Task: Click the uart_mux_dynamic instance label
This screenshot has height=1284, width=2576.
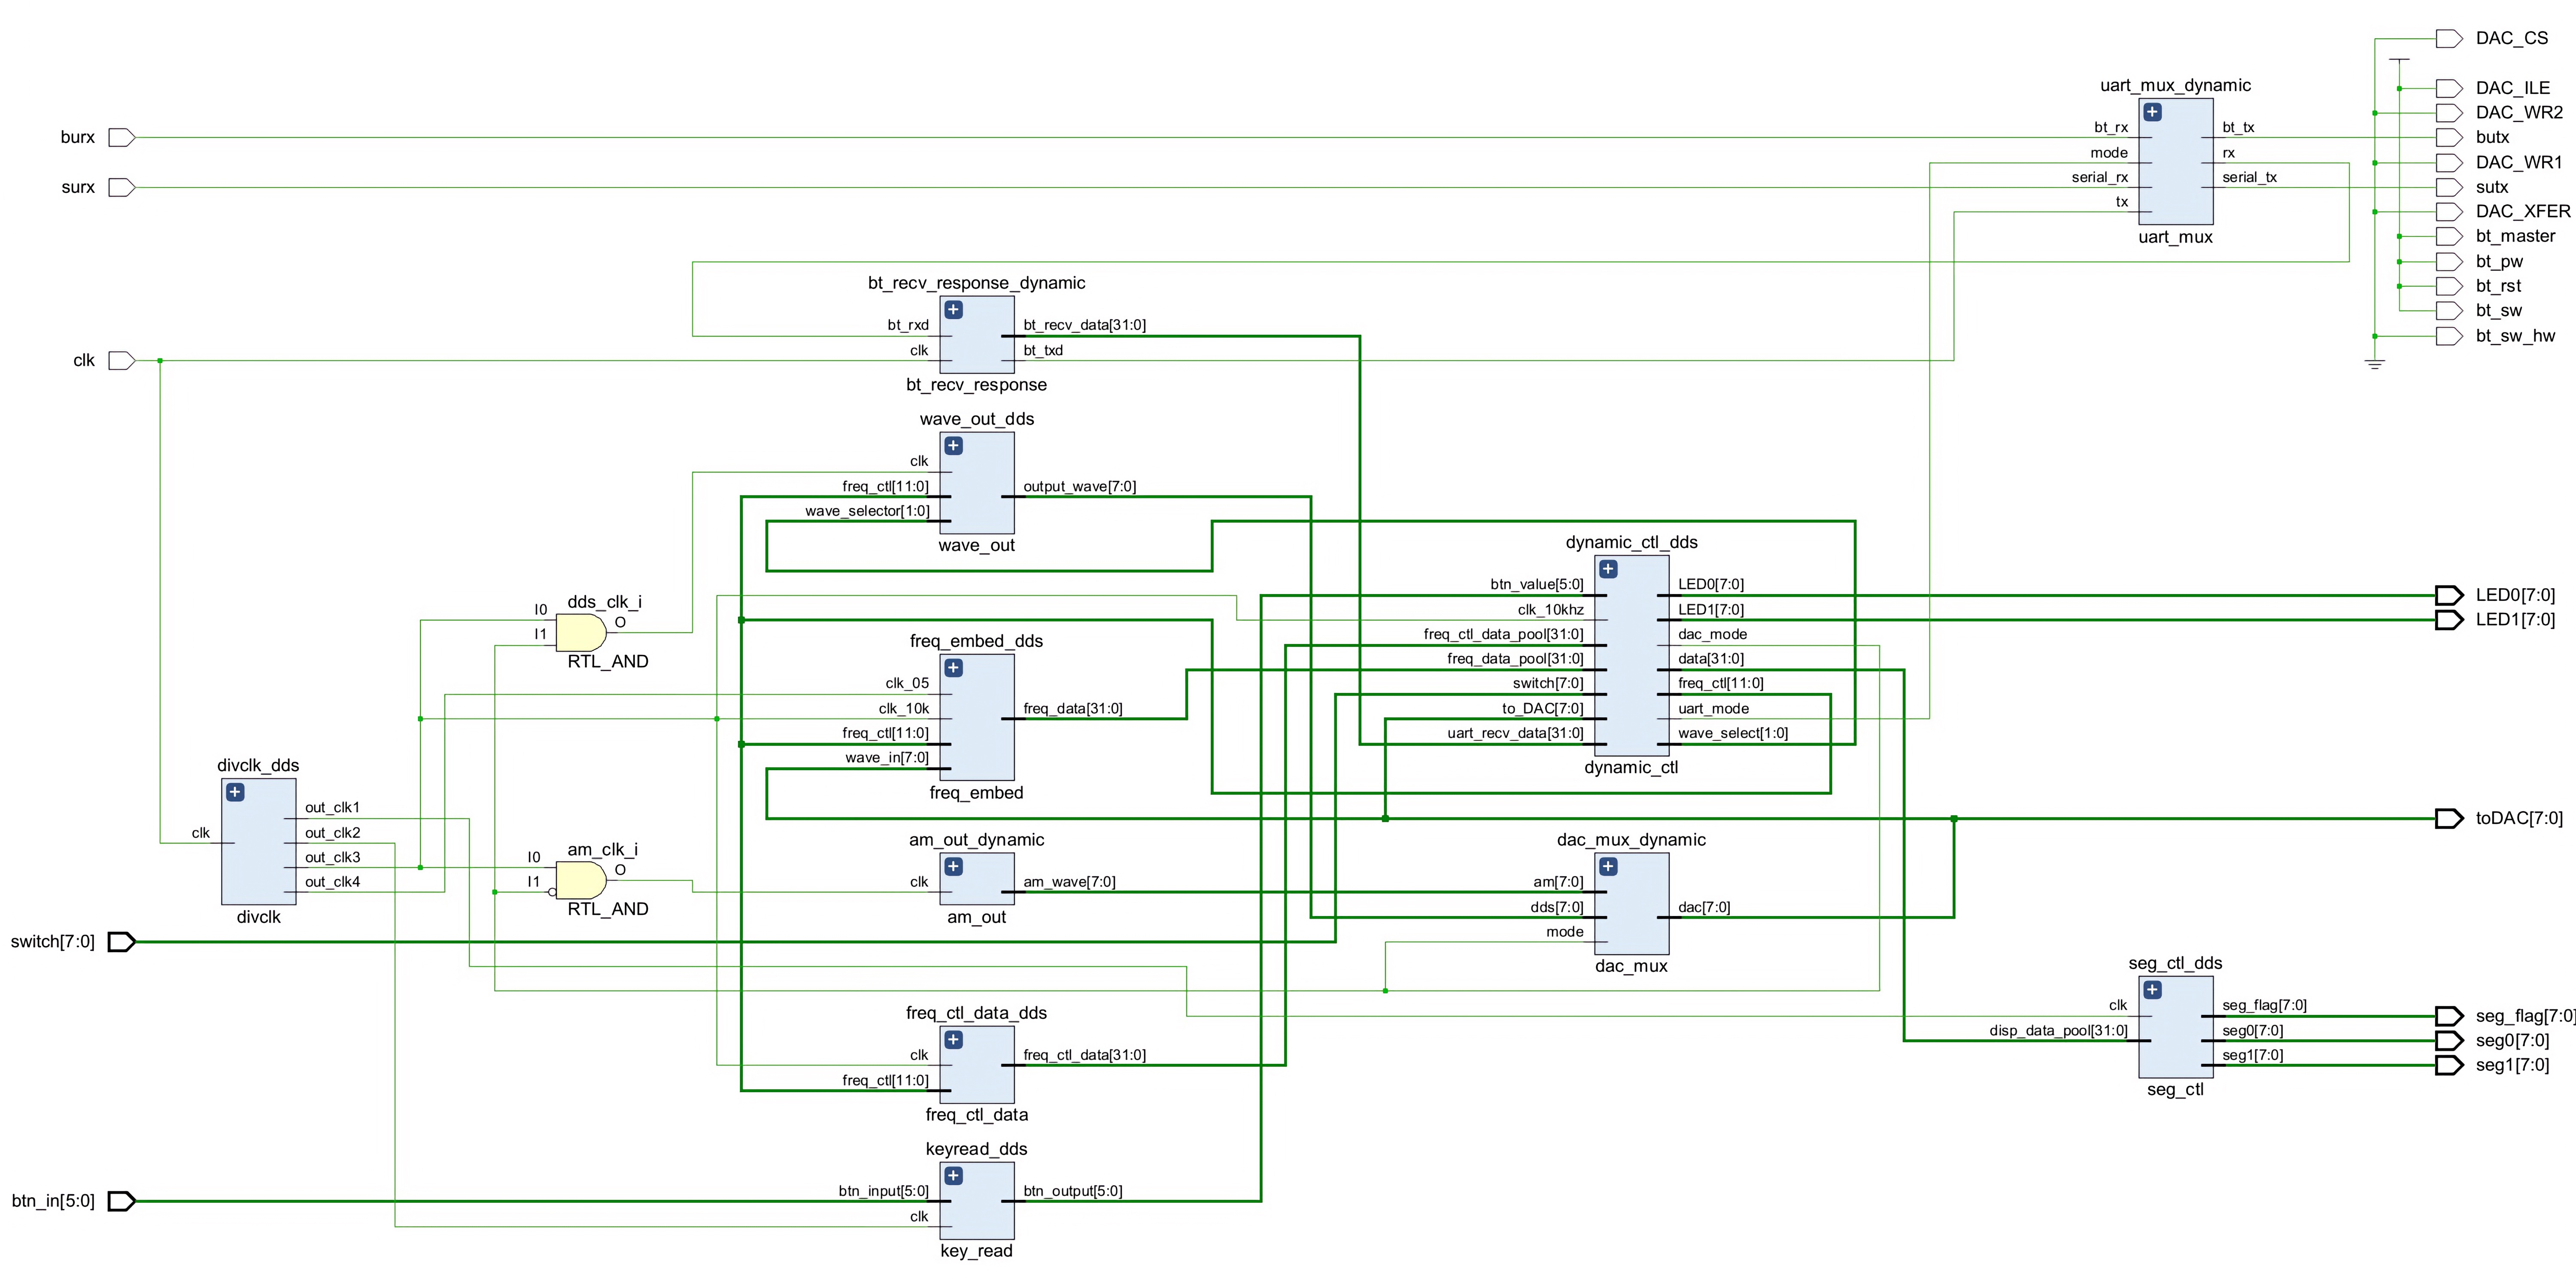Action: click(x=2175, y=85)
